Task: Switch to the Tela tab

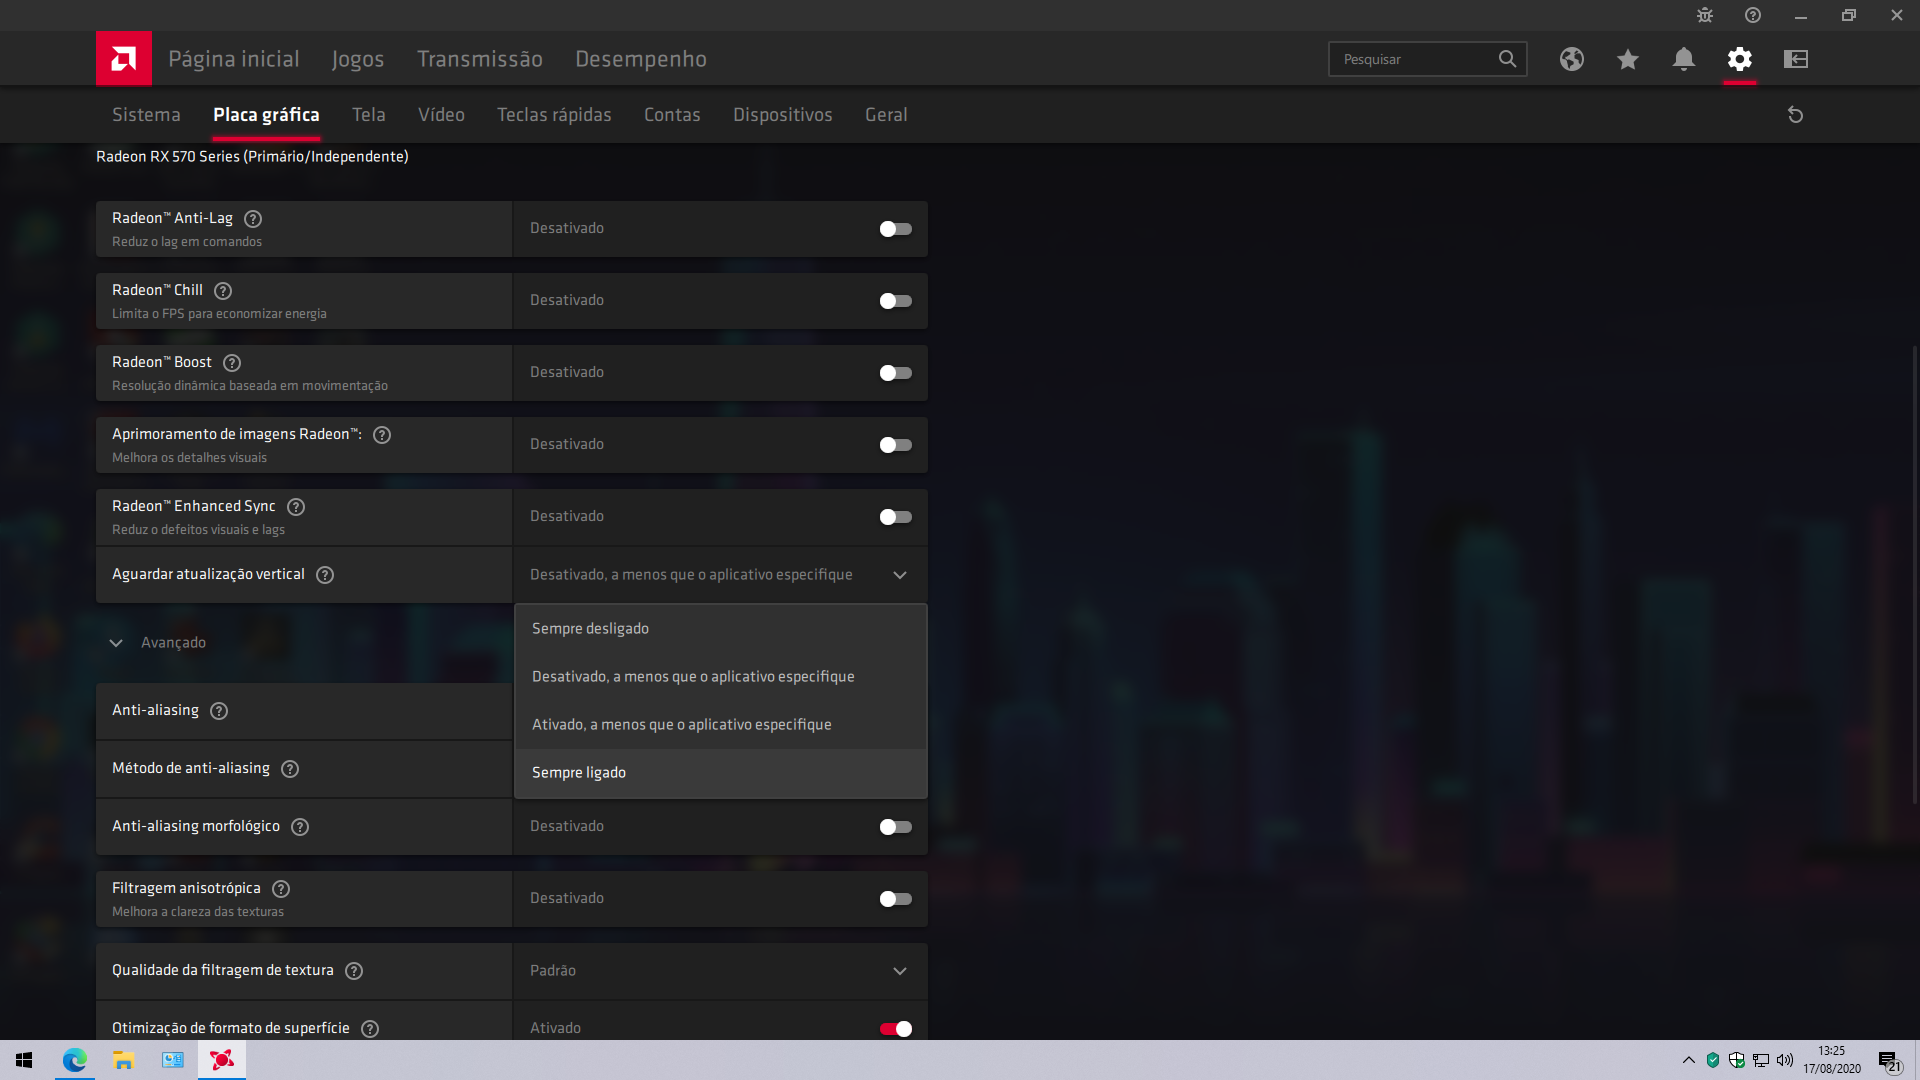Action: tap(369, 115)
